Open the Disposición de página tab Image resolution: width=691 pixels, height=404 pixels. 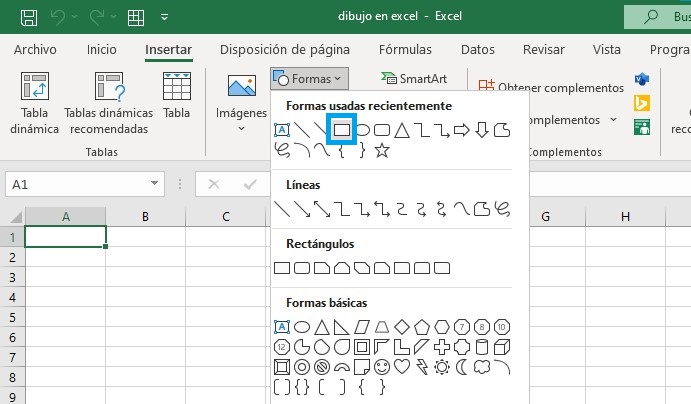tap(285, 49)
